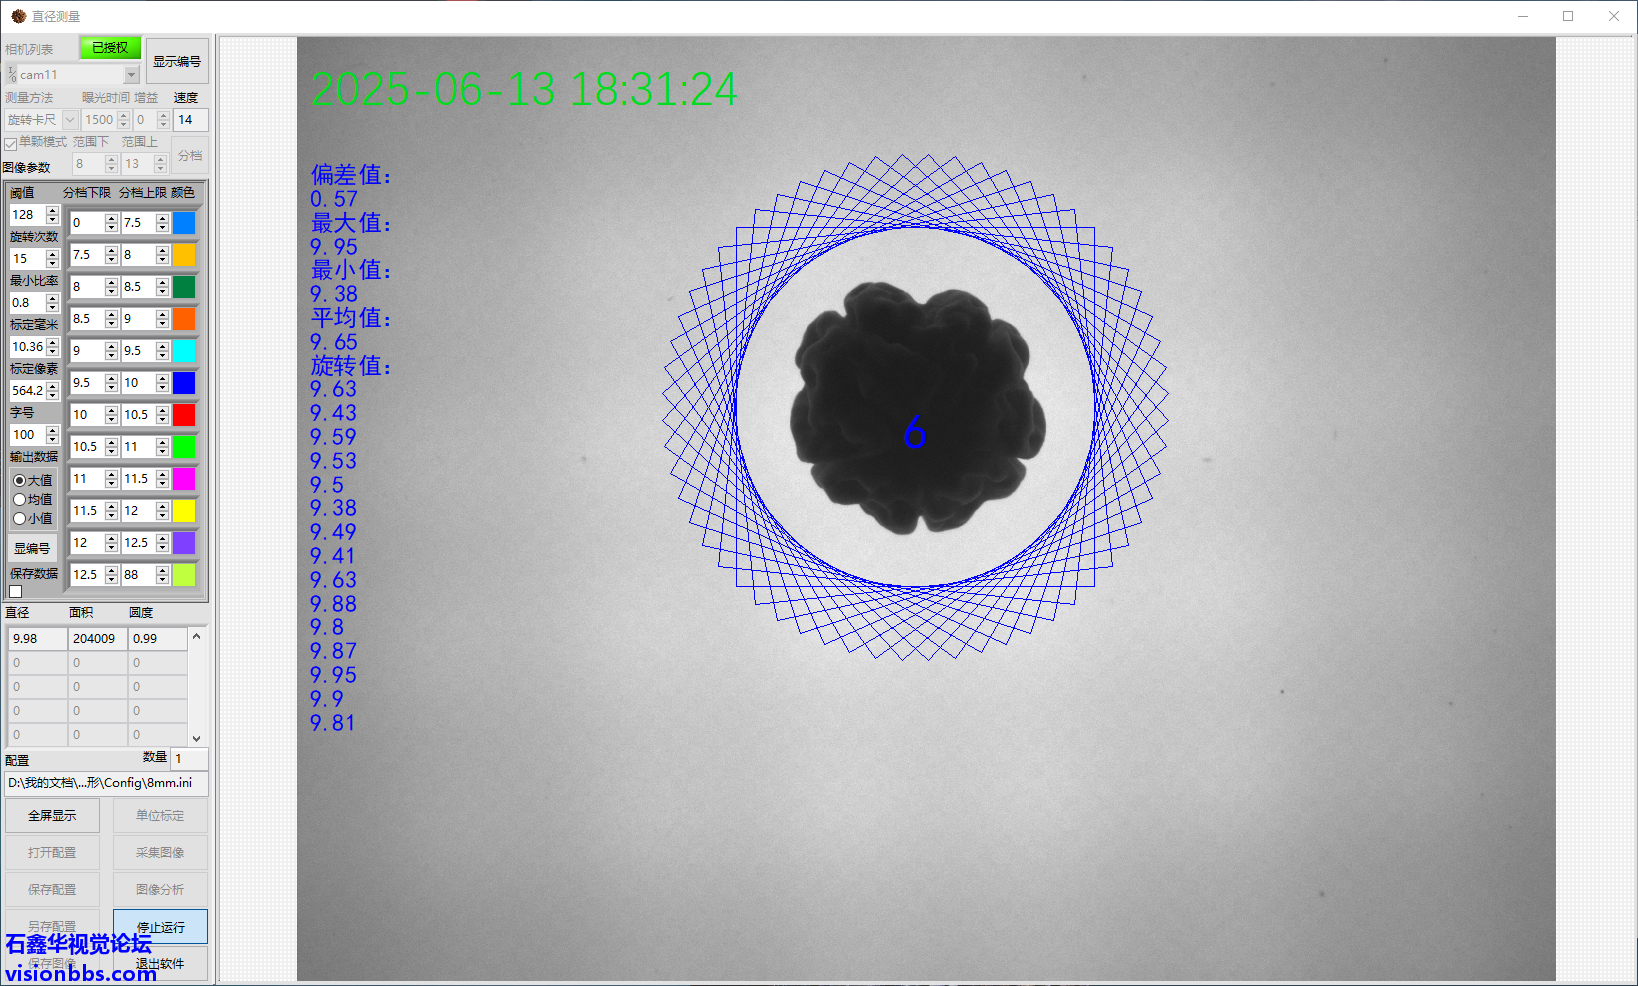The width and height of the screenshot is (1638, 986).
Task: Open the cam11 camera selection dropdown
Action: 131,74
